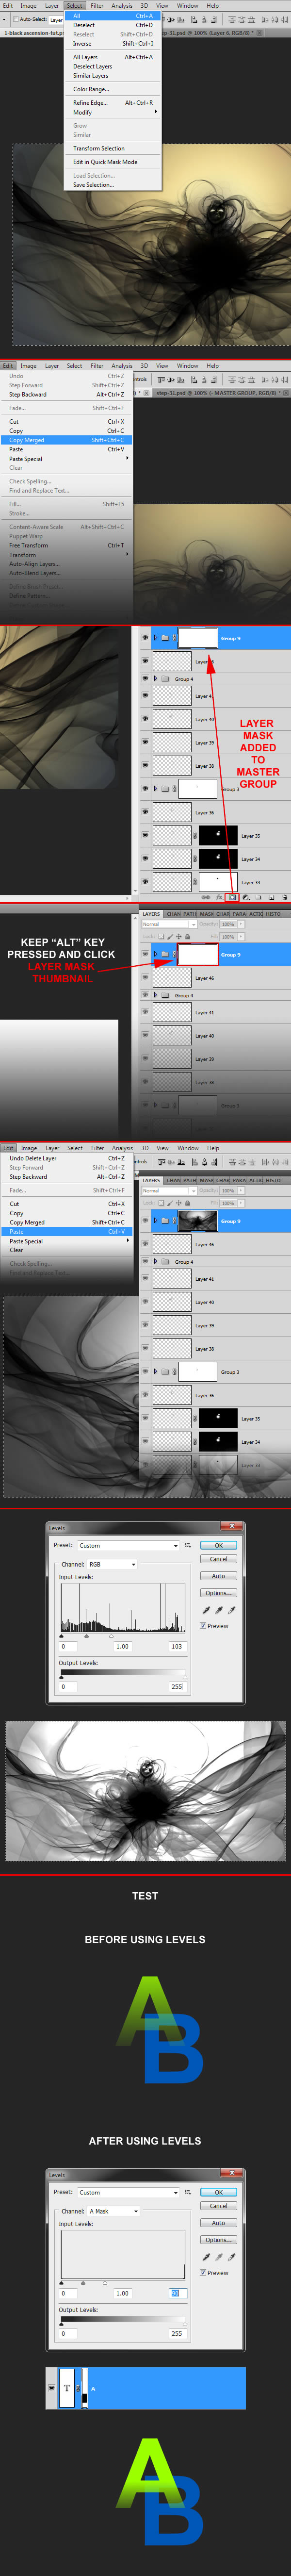Click Layer 35 black mask thumbnail in topmost panel
Viewport: 291px width, 2576px height.
[x=218, y=835]
